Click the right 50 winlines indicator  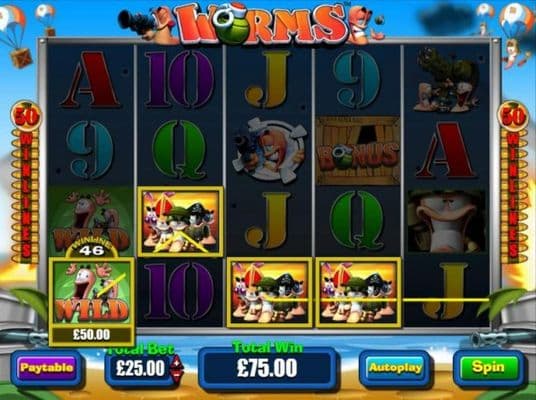(513, 183)
